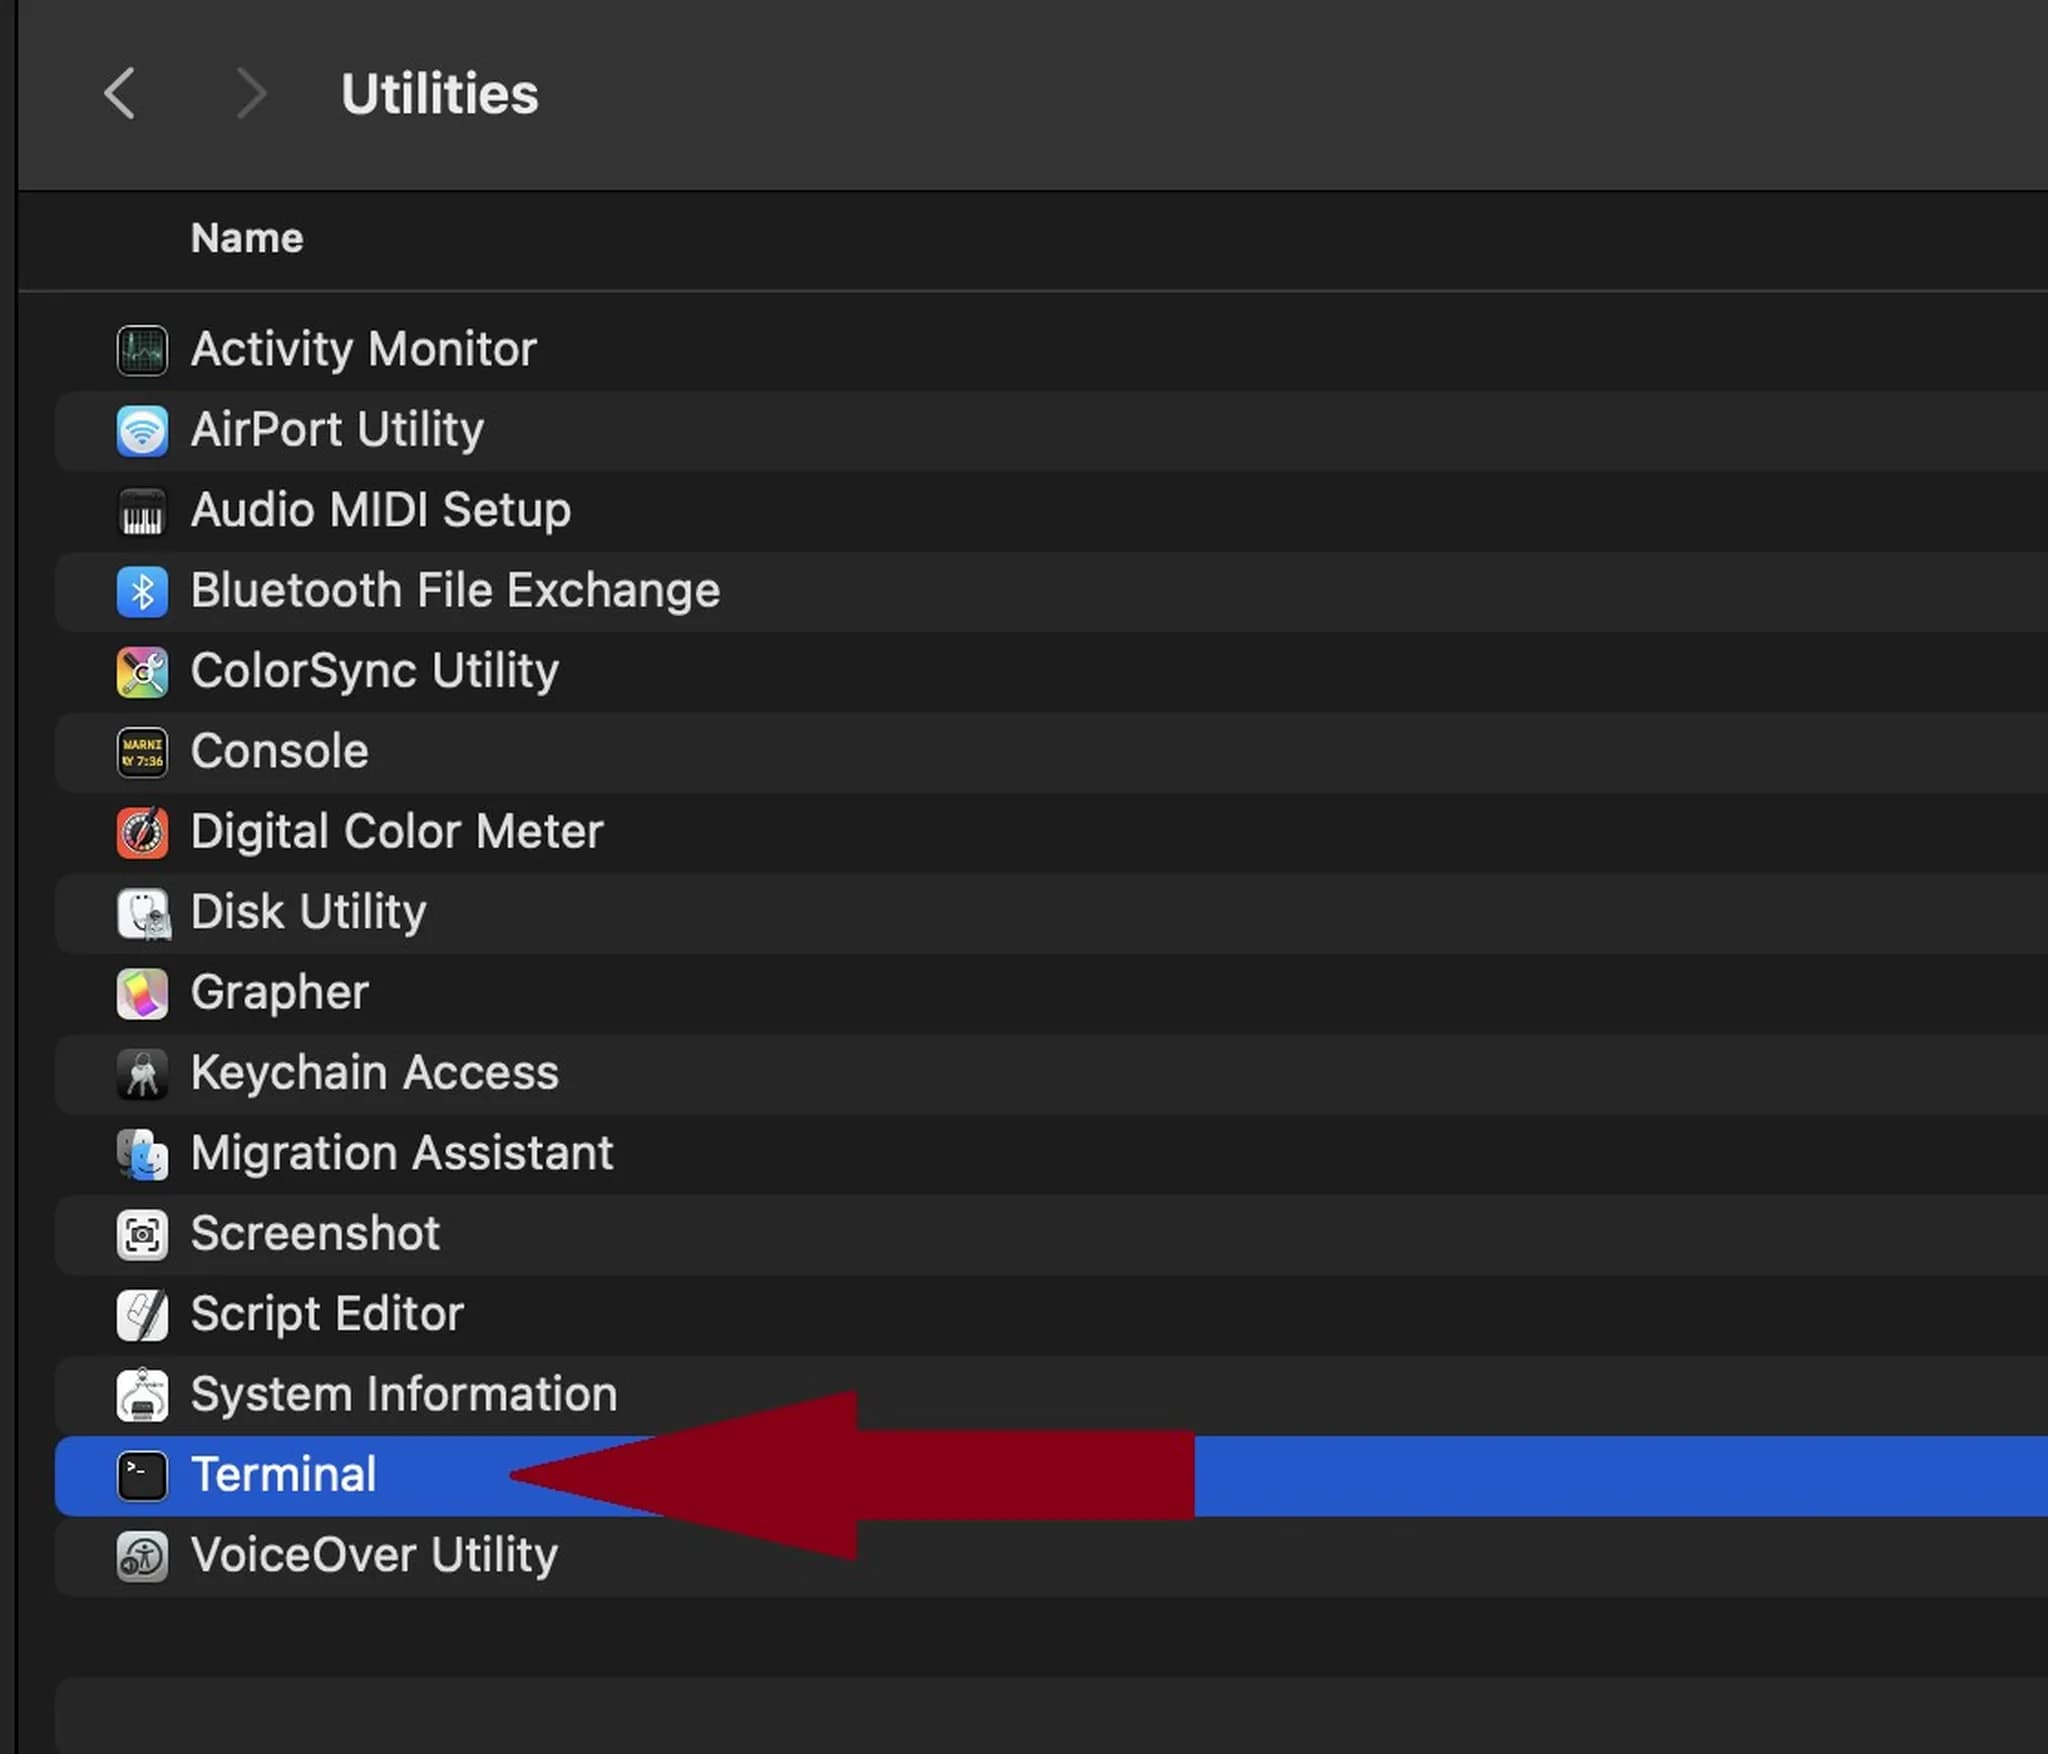Go forward with the right chevron
Screen dimensions: 2048x1754
tap(250, 94)
